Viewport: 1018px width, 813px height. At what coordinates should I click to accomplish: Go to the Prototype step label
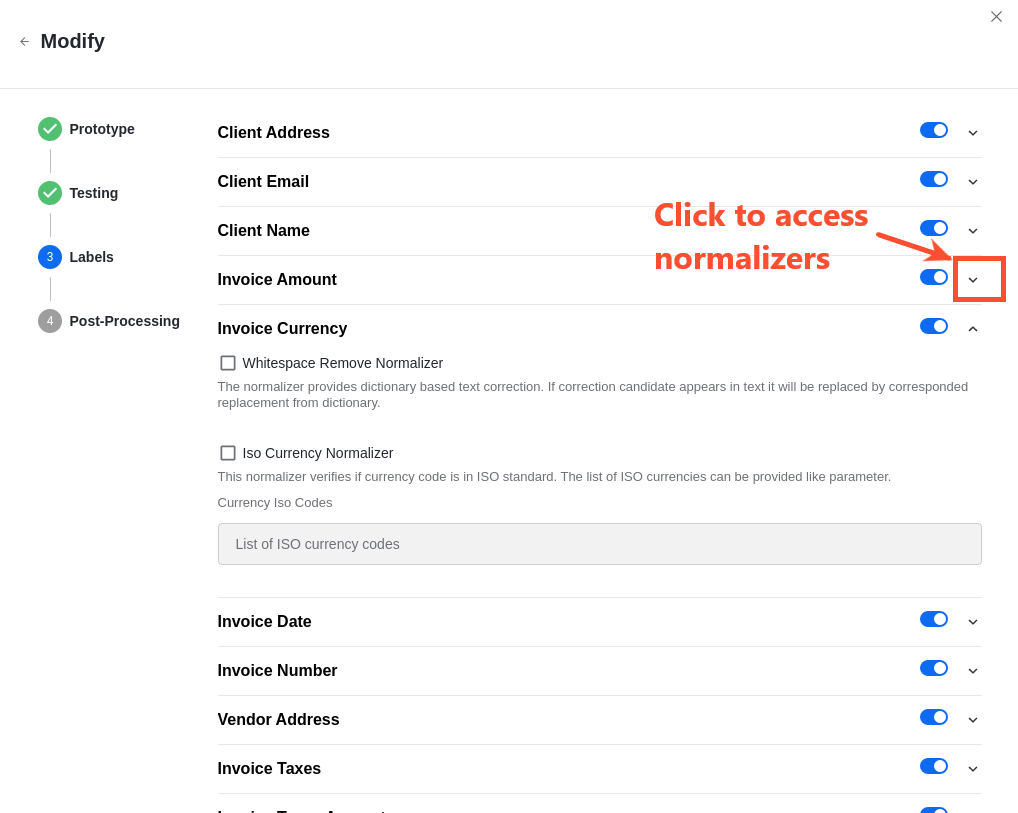click(102, 129)
